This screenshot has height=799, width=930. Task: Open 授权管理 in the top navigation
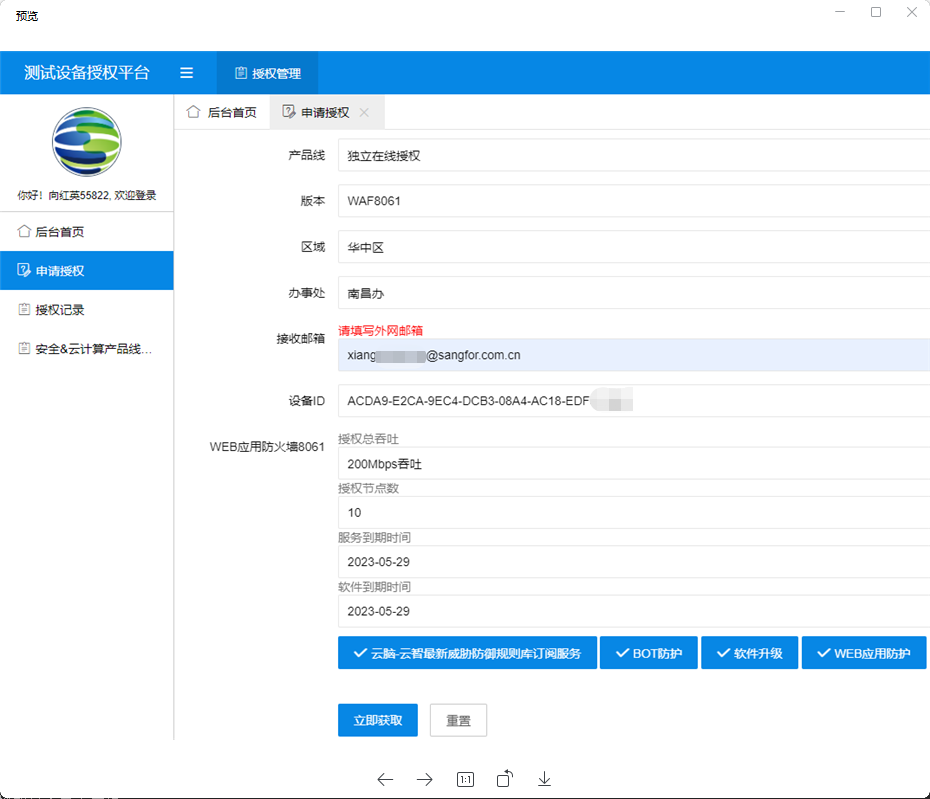267,73
